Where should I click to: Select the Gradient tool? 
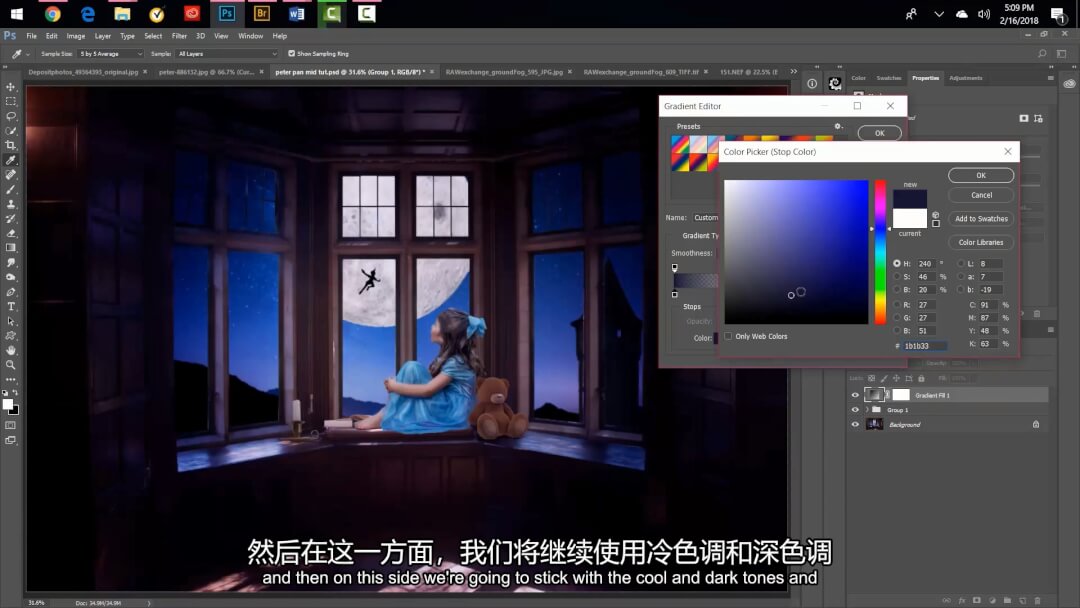click(x=10, y=248)
